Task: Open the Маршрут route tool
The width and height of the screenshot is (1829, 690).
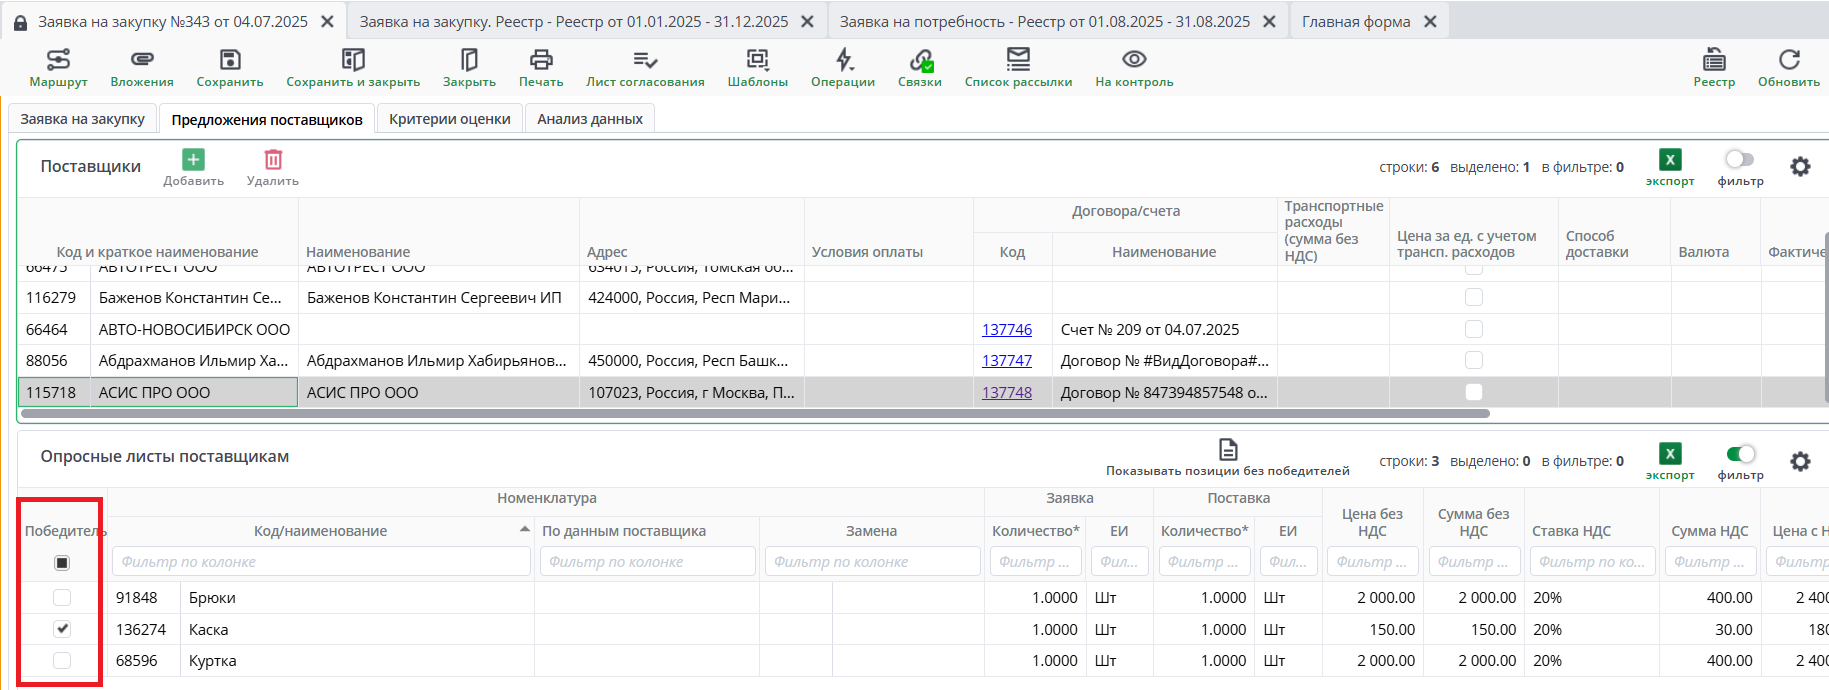Action: pyautogui.click(x=58, y=62)
